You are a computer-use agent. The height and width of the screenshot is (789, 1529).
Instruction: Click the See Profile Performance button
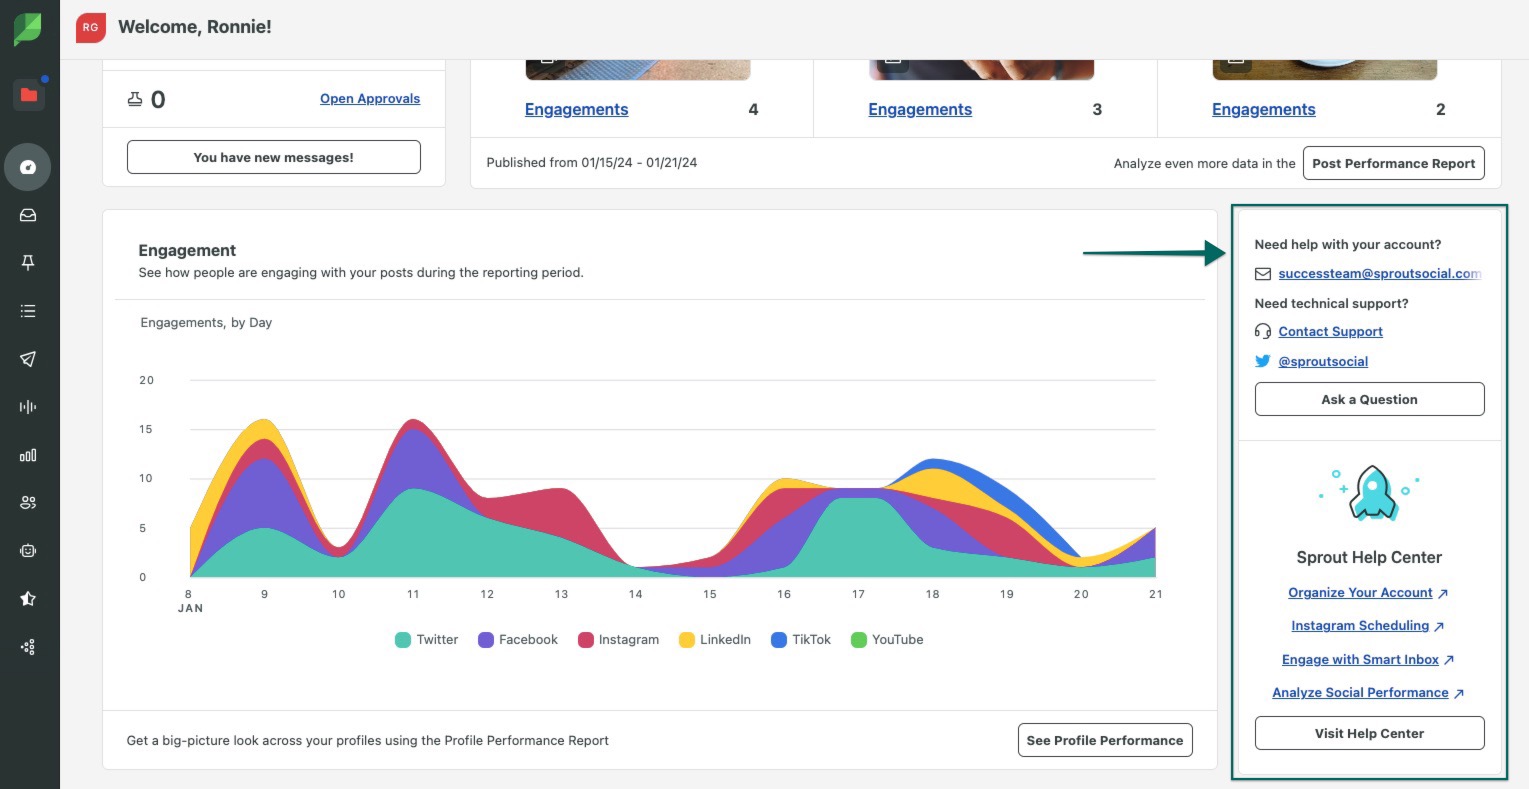[x=1104, y=740]
